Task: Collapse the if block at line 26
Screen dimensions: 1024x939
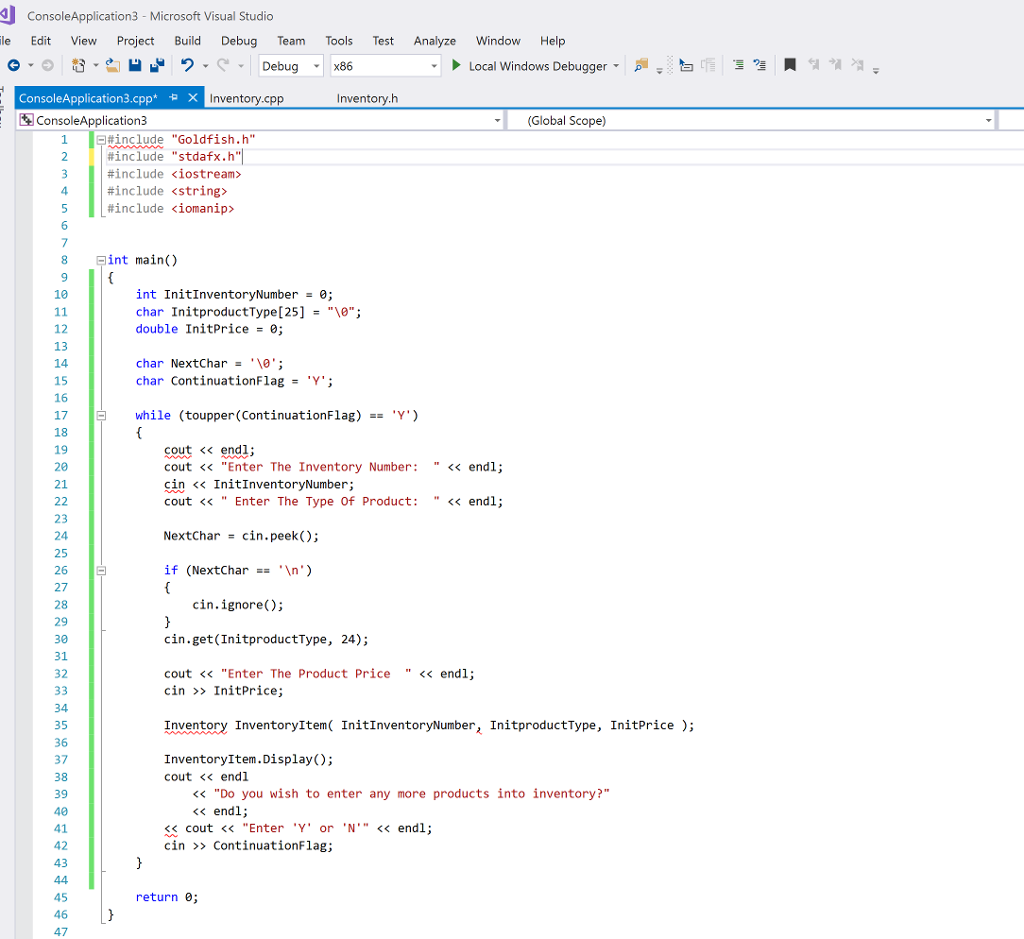Action: (101, 571)
